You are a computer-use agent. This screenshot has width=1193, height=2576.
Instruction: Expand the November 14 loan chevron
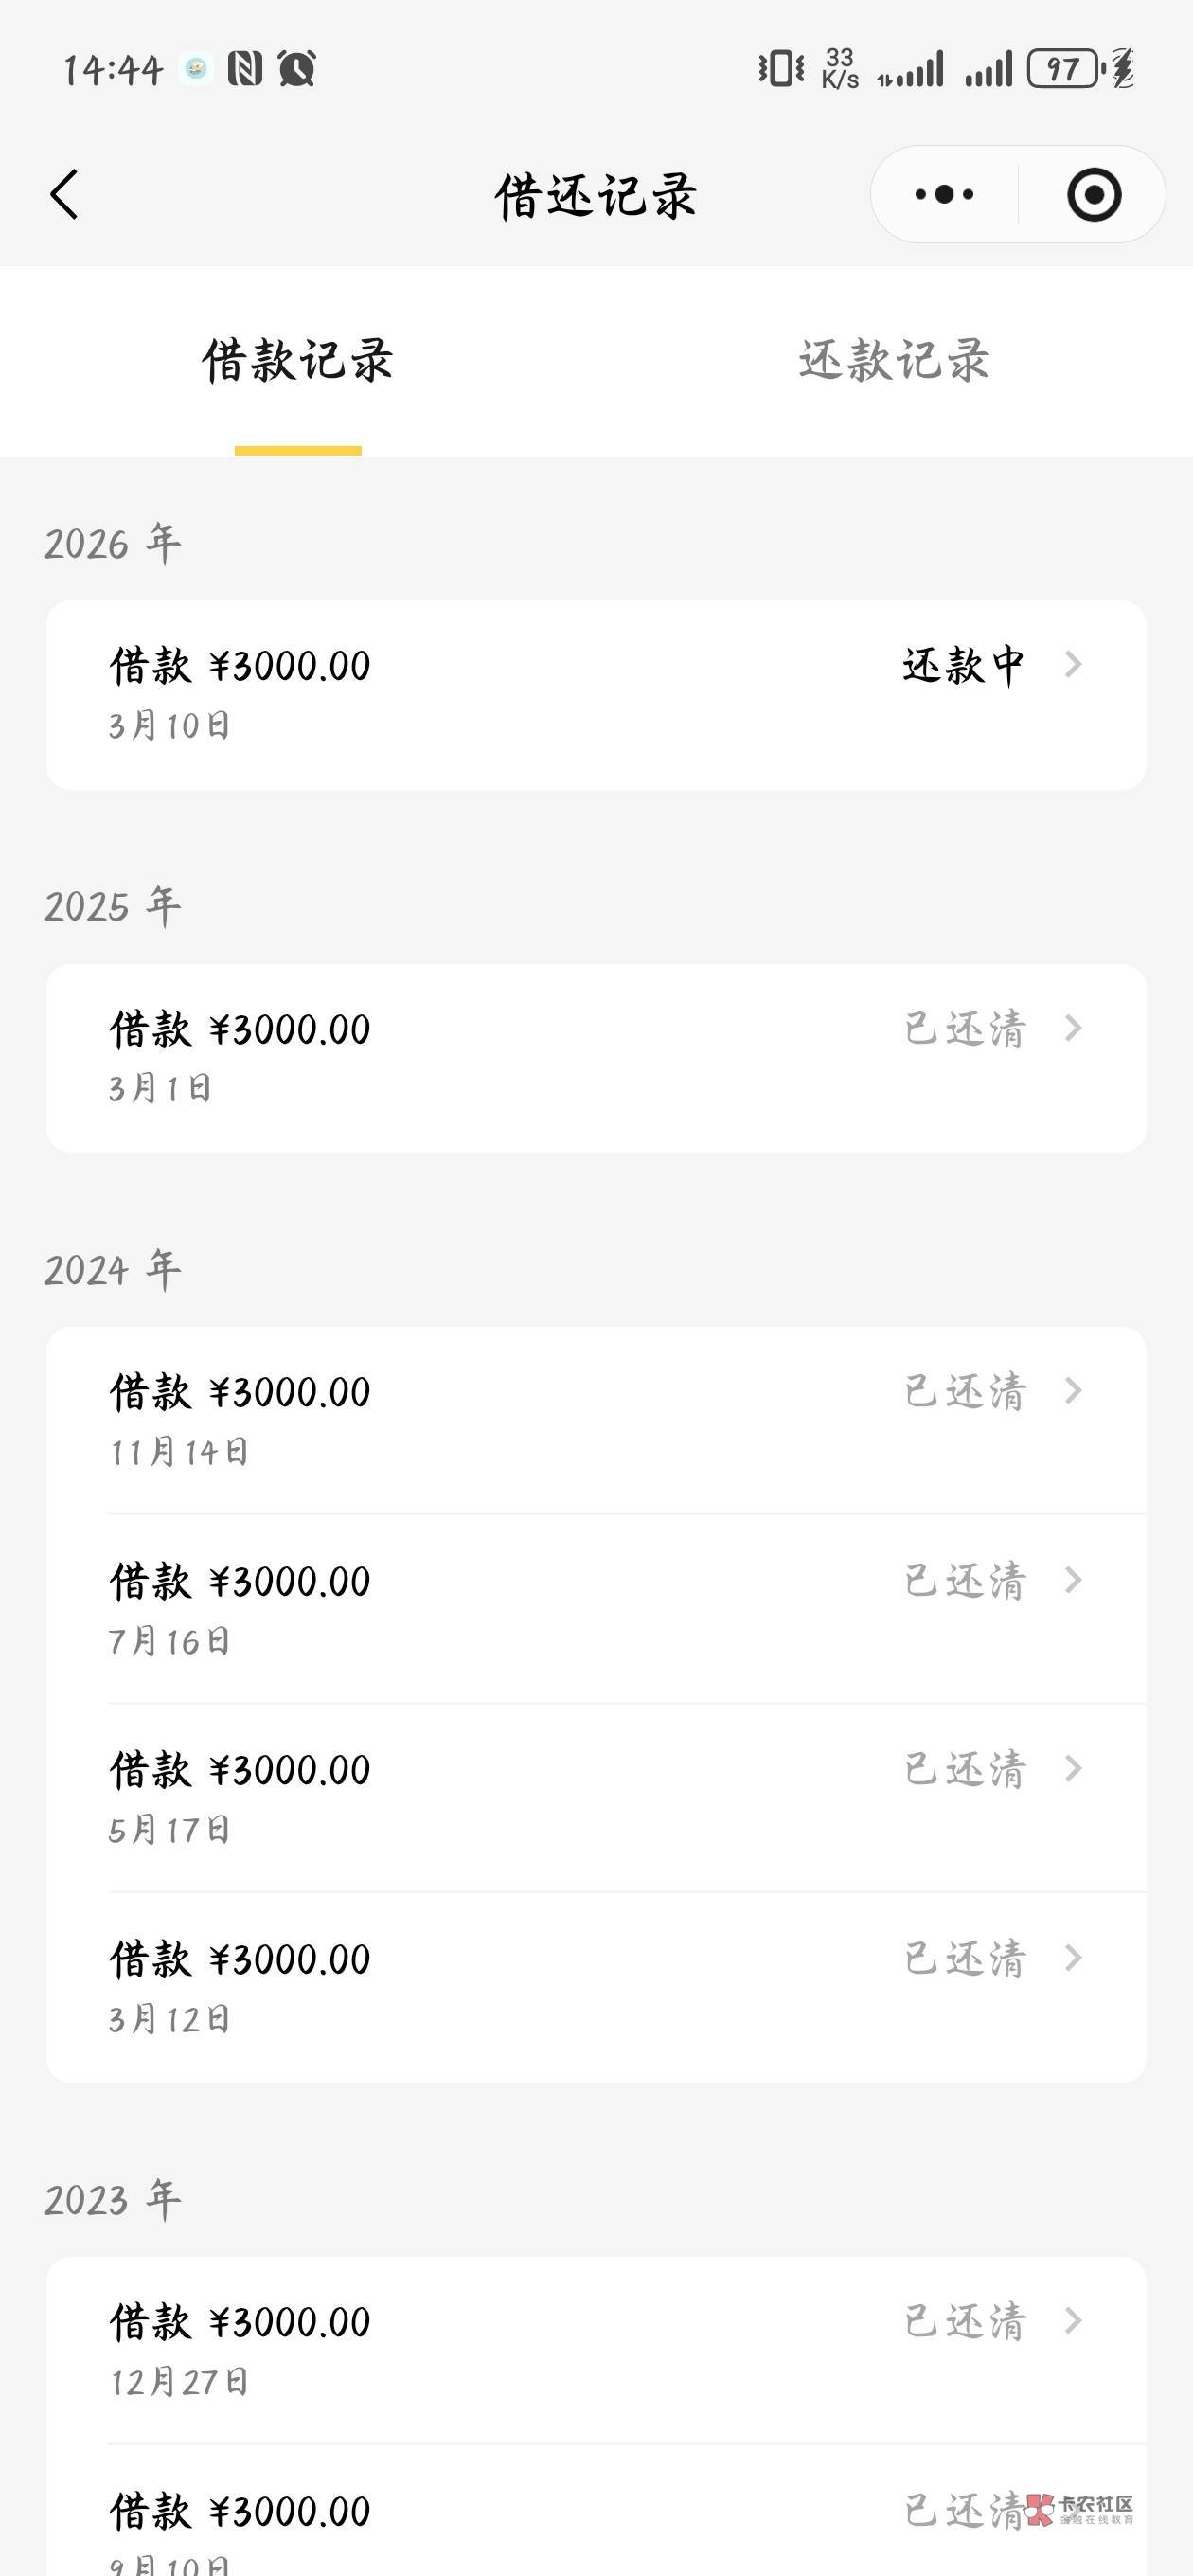coord(1074,1391)
